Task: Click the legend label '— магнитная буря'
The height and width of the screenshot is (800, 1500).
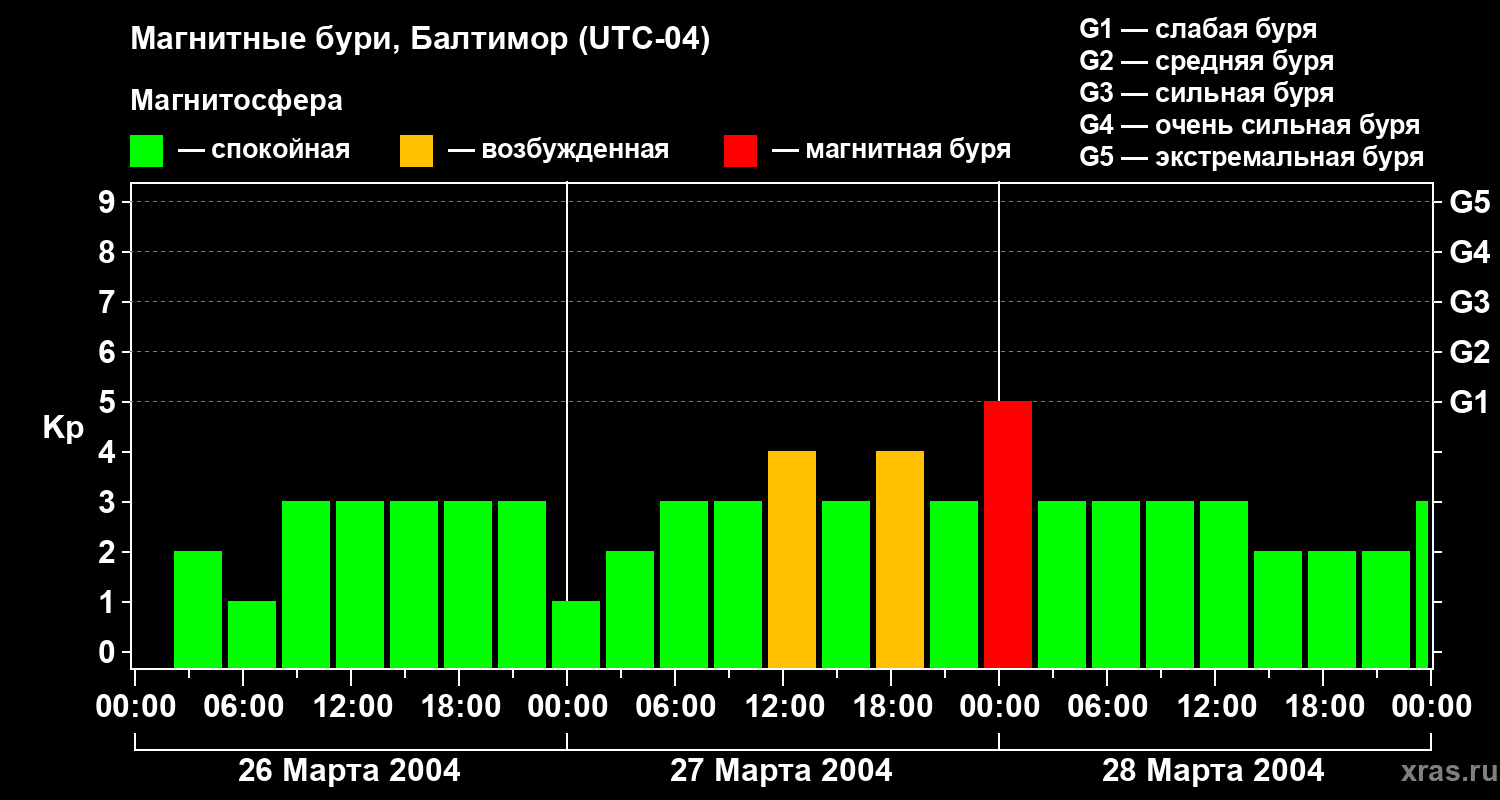Action: [x=892, y=150]
